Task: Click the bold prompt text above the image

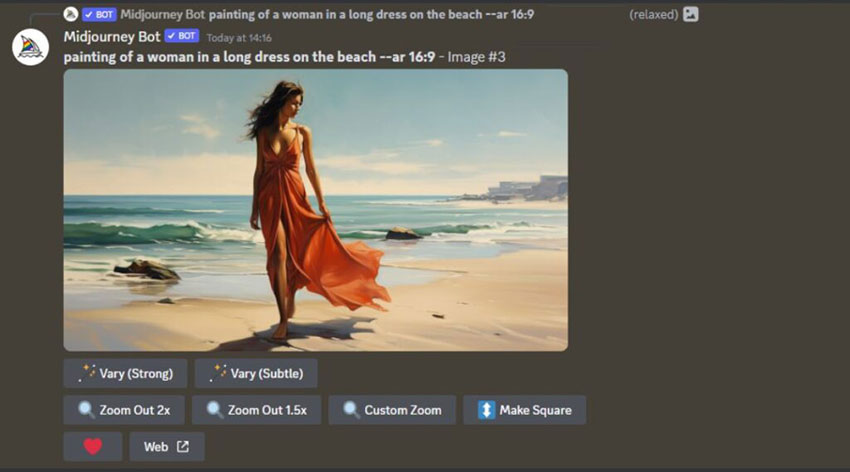Action: (249, 57)
